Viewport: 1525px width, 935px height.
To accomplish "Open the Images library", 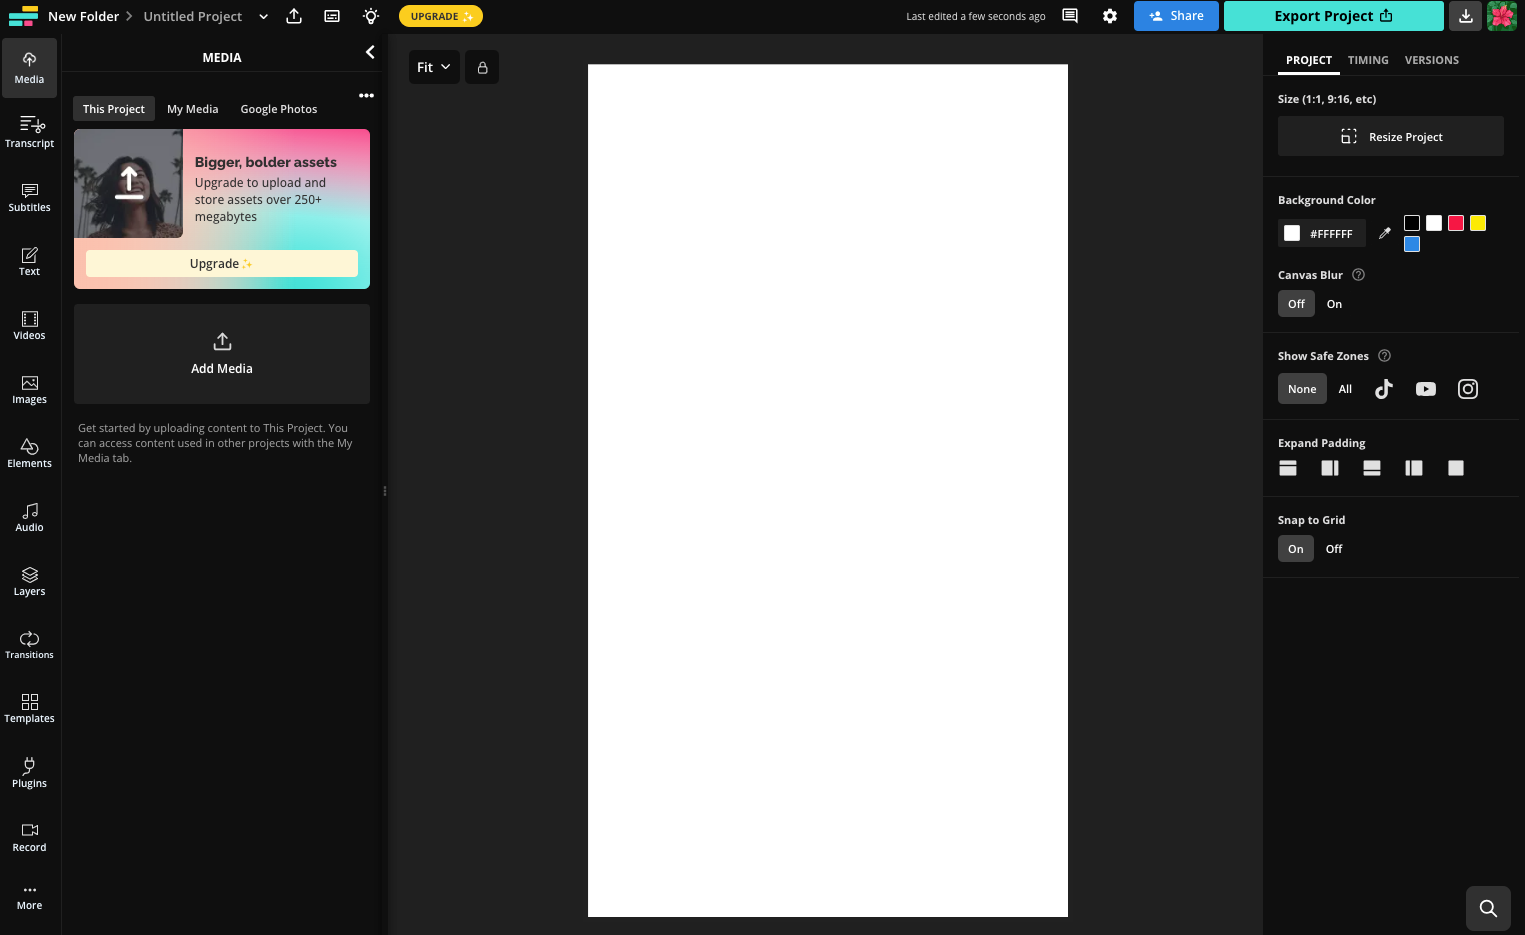I will (29, 388).
